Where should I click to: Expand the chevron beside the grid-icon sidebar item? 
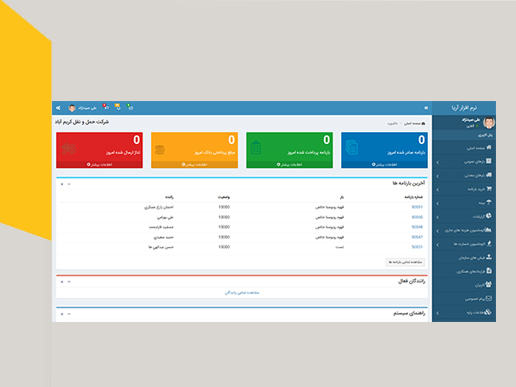click(x=438, y=162)
